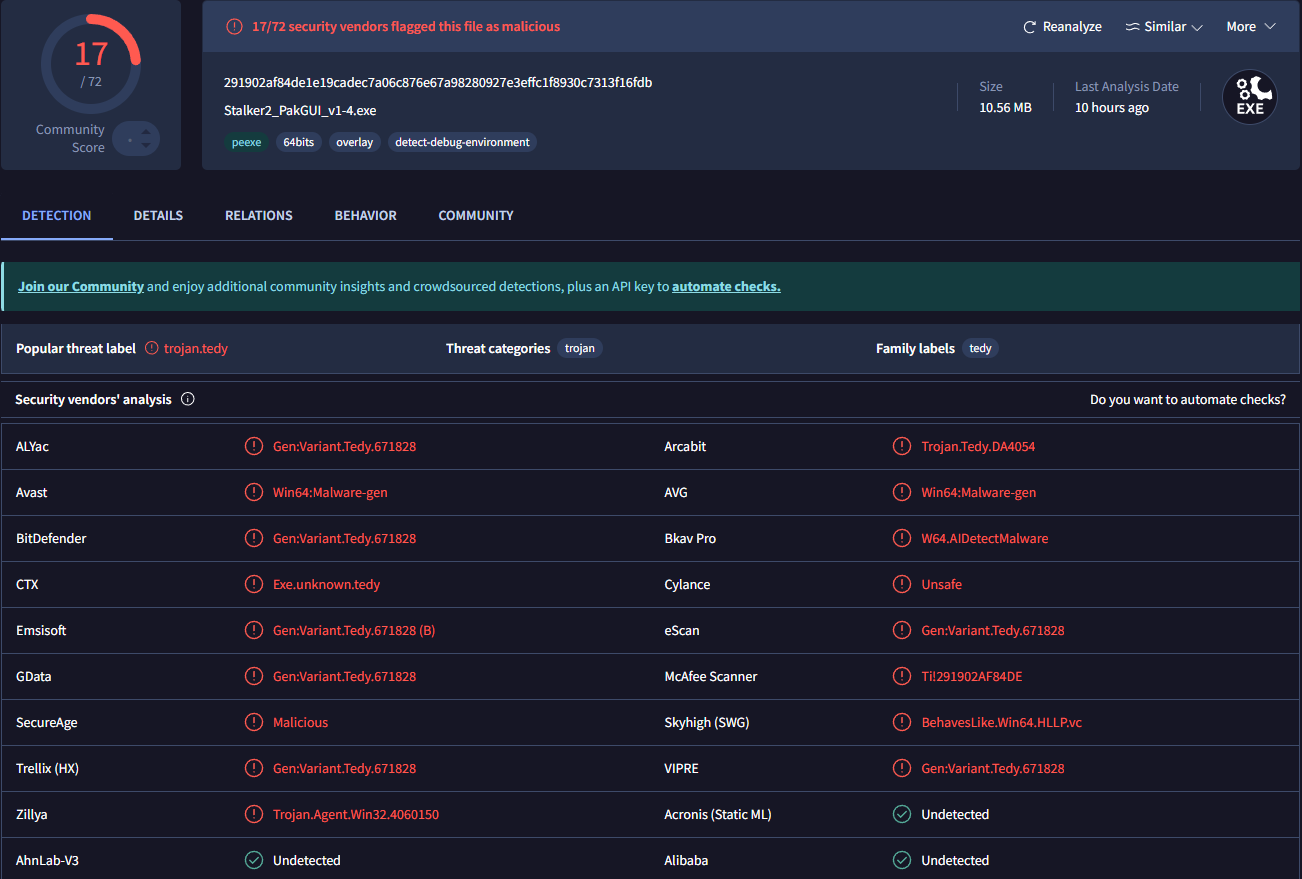Select the file SHA-256 hash text

(438, 82)
